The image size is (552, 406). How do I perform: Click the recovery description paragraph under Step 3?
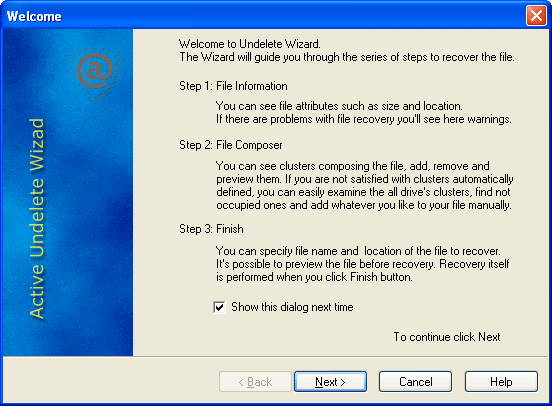[363, 264]
